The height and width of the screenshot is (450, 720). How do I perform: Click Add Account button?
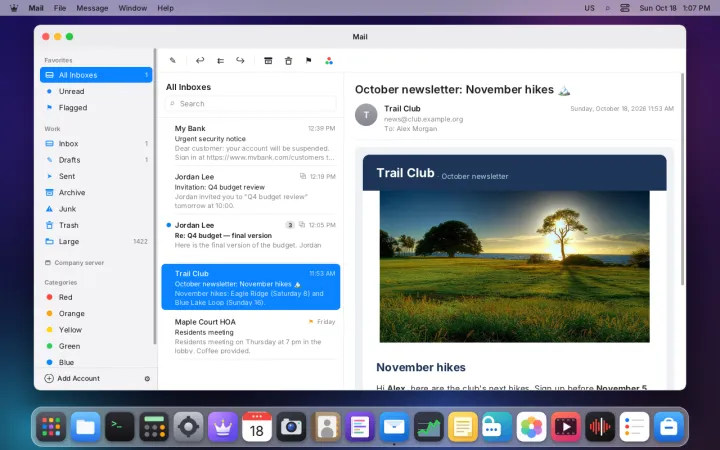pyautogui.click(x=72, y=378)
